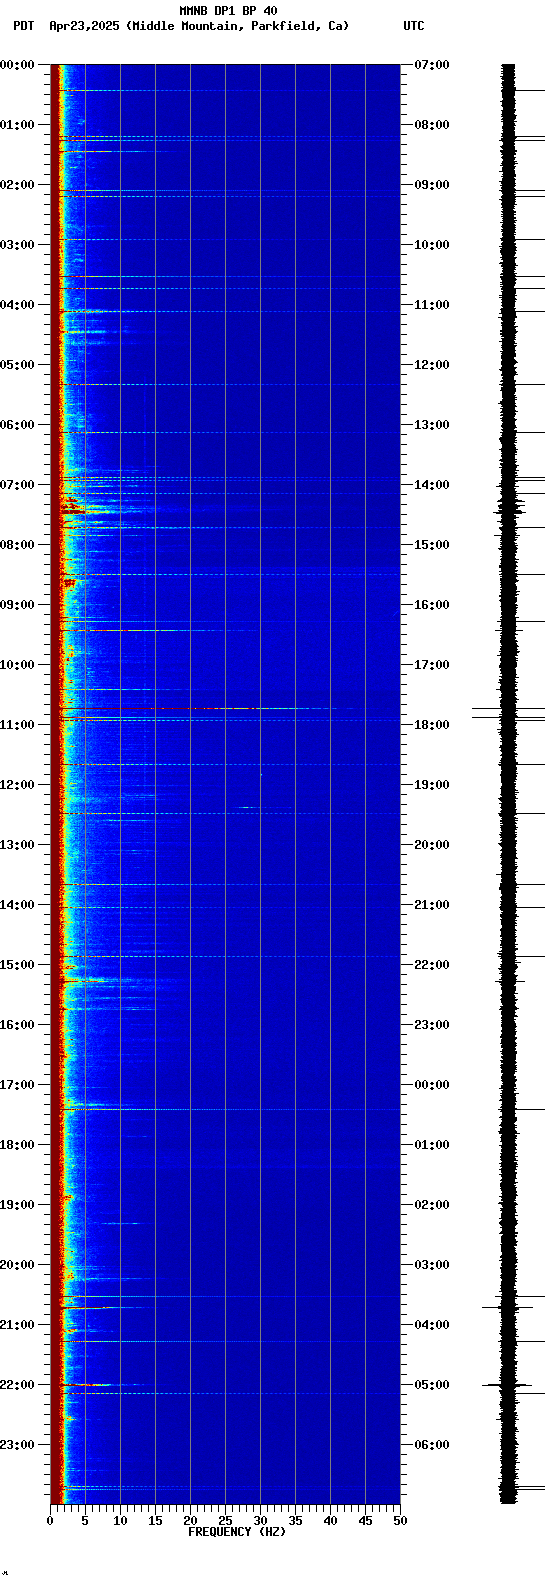
Task: Click the PDT time label "16:00"
Action: pos(17,1025)
